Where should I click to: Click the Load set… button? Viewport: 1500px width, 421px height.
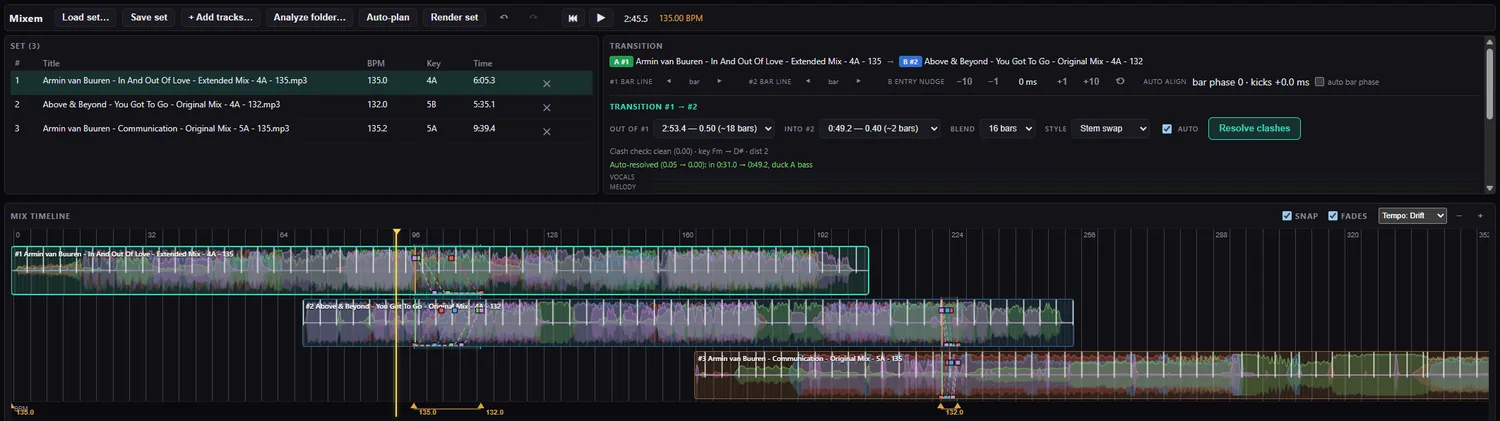pyautogui.click(x=85, y=17)
